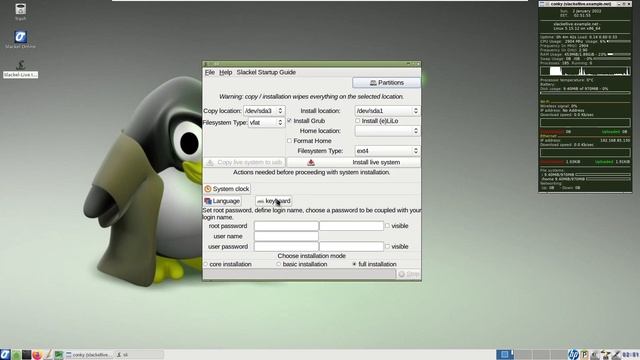Open vfat Filesystem Type dropdown
Viewport: 640px width, 360px height.
click(x=266, y=122)
